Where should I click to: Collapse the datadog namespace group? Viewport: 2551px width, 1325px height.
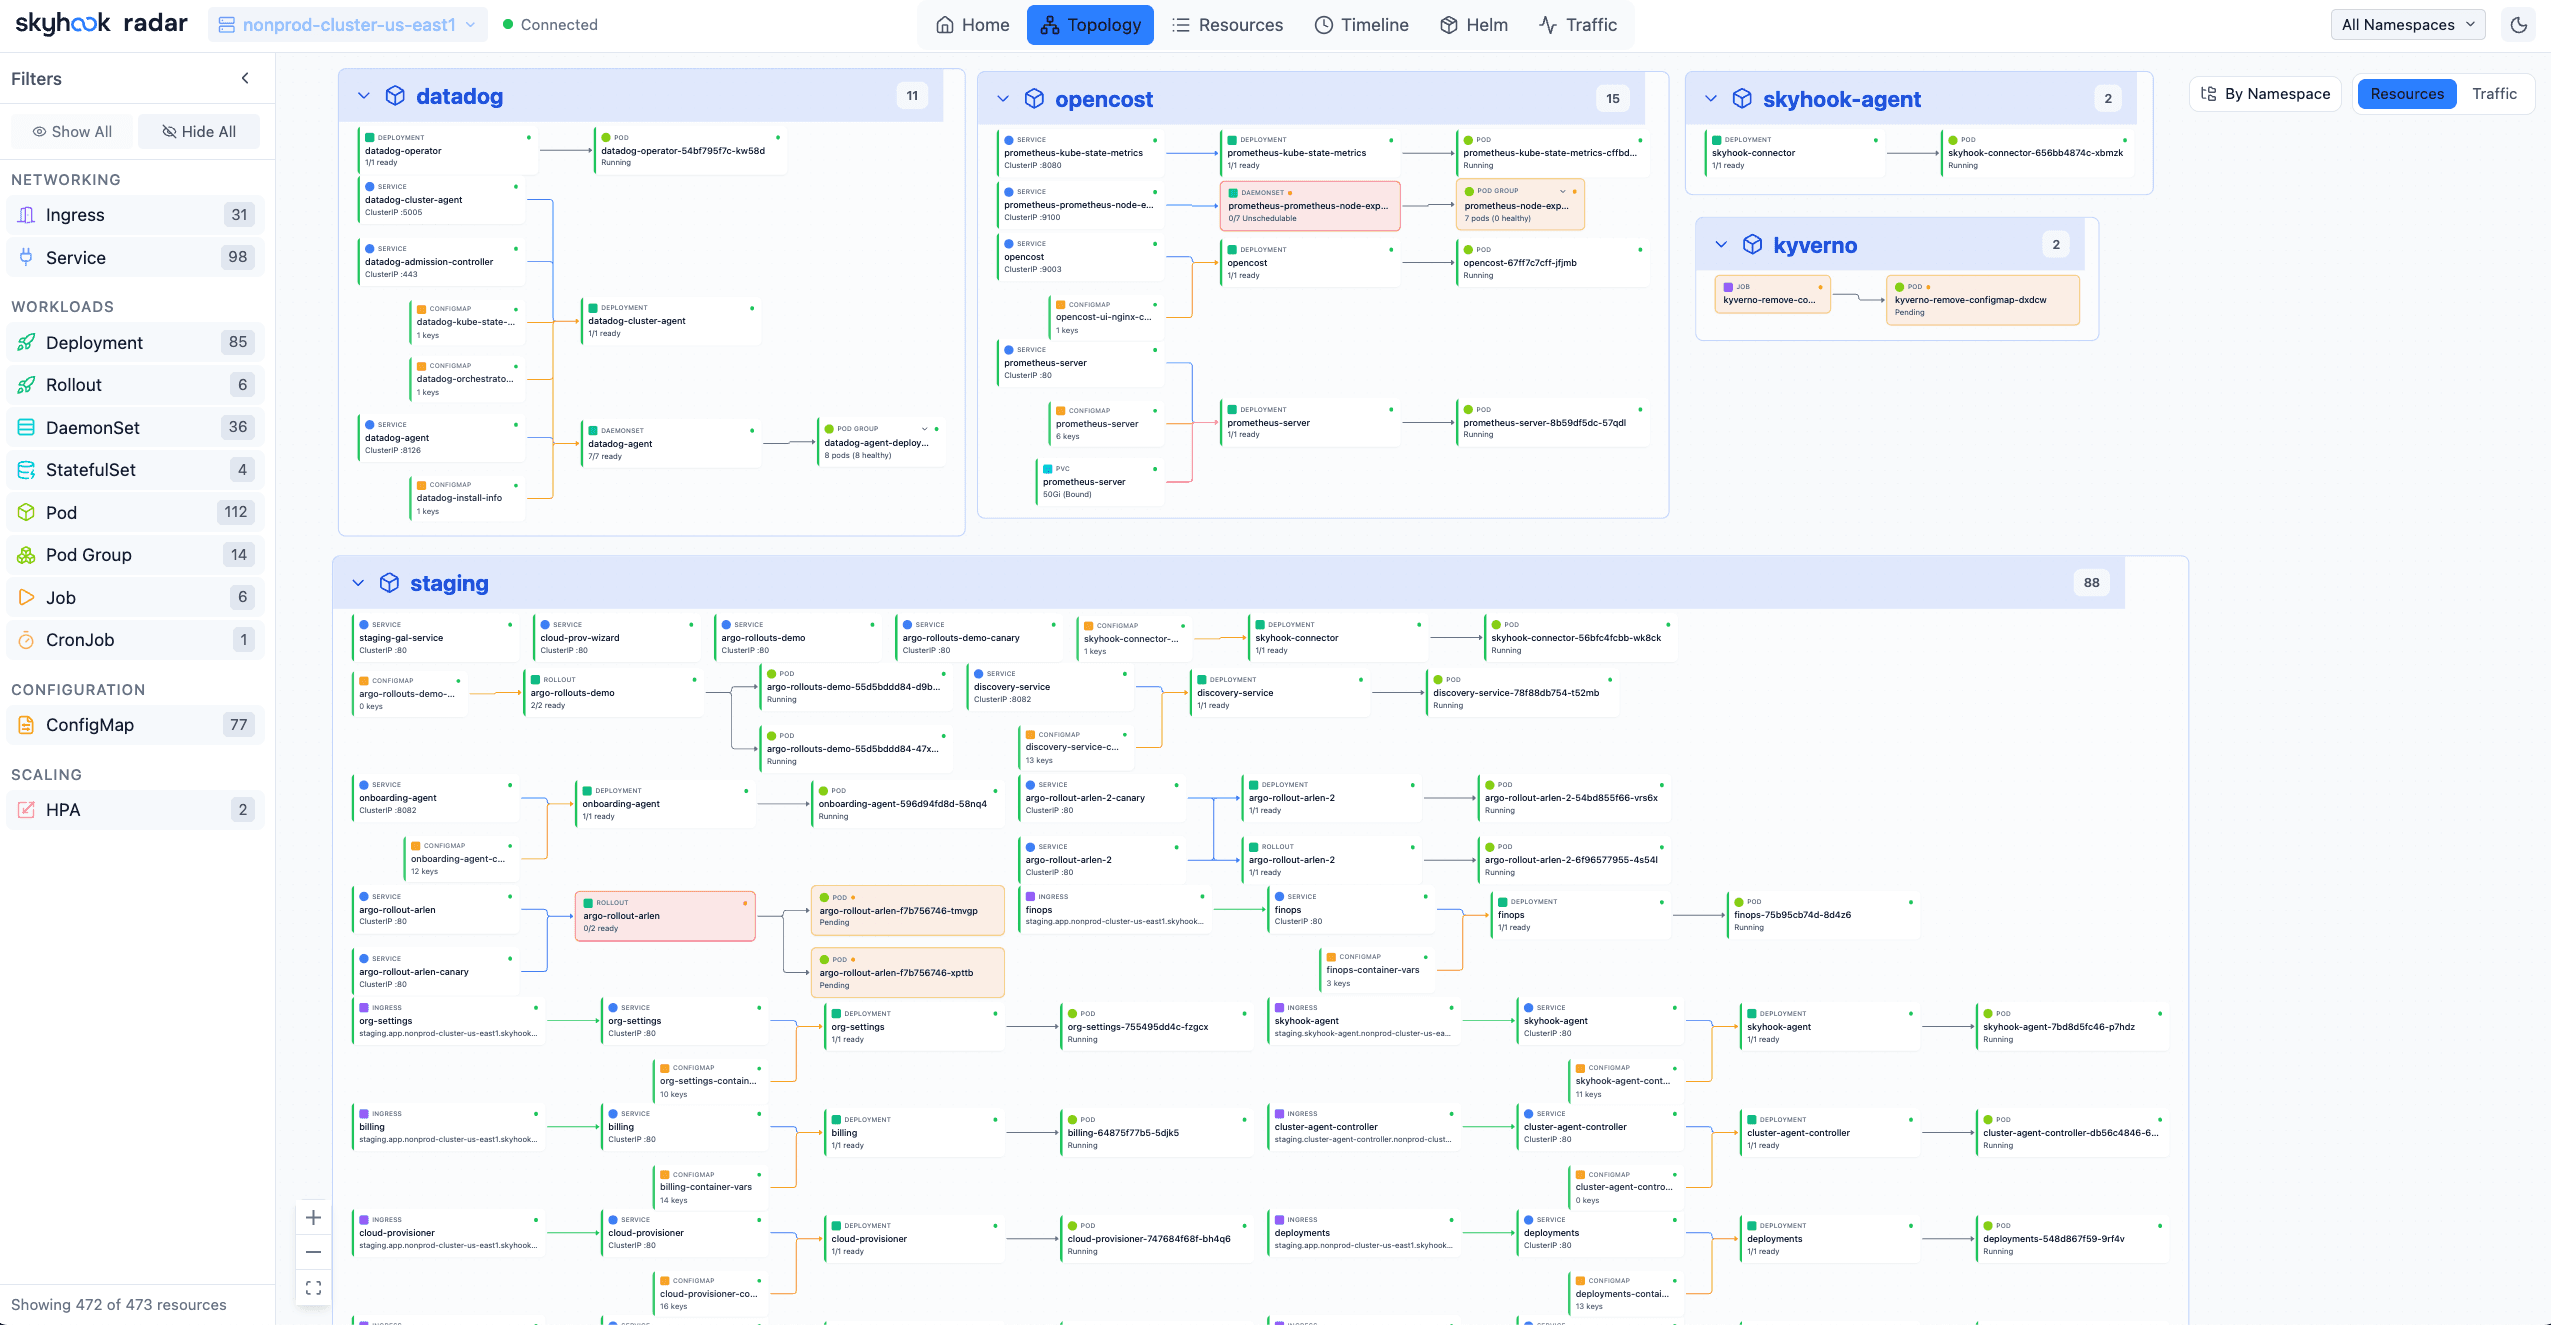pos(364,96)
